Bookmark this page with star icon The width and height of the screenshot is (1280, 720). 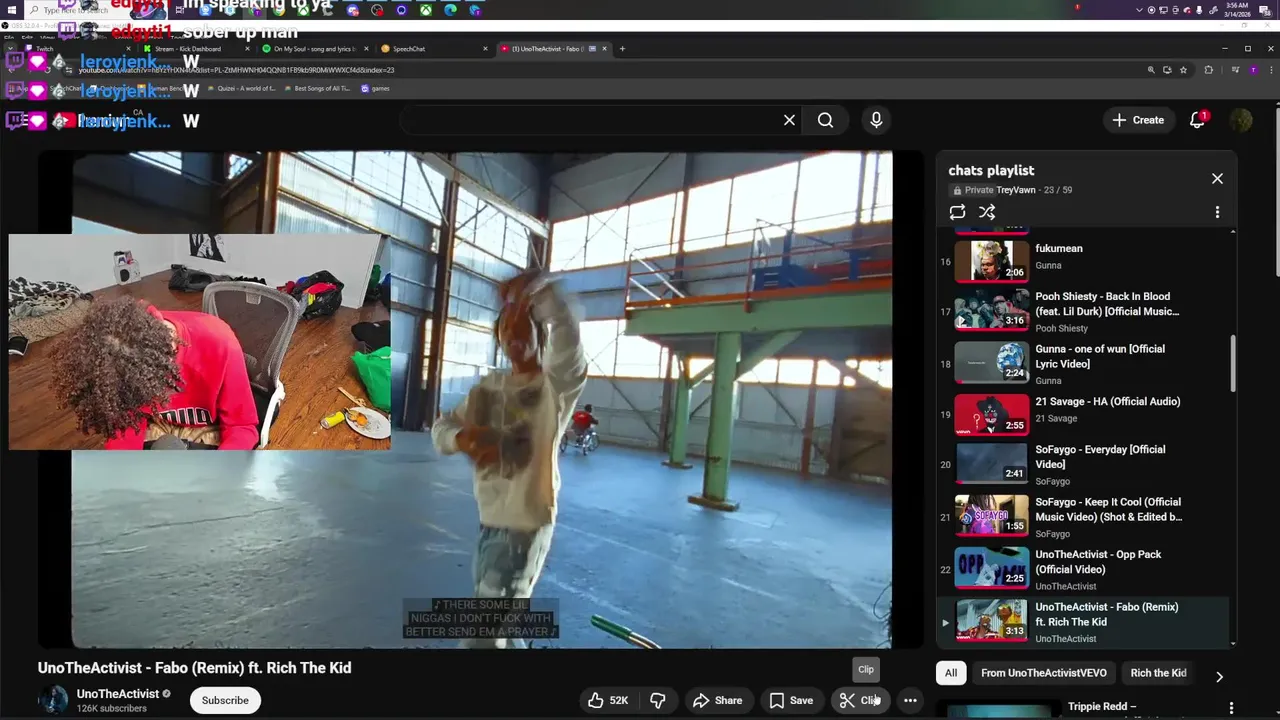point(1183,70)
